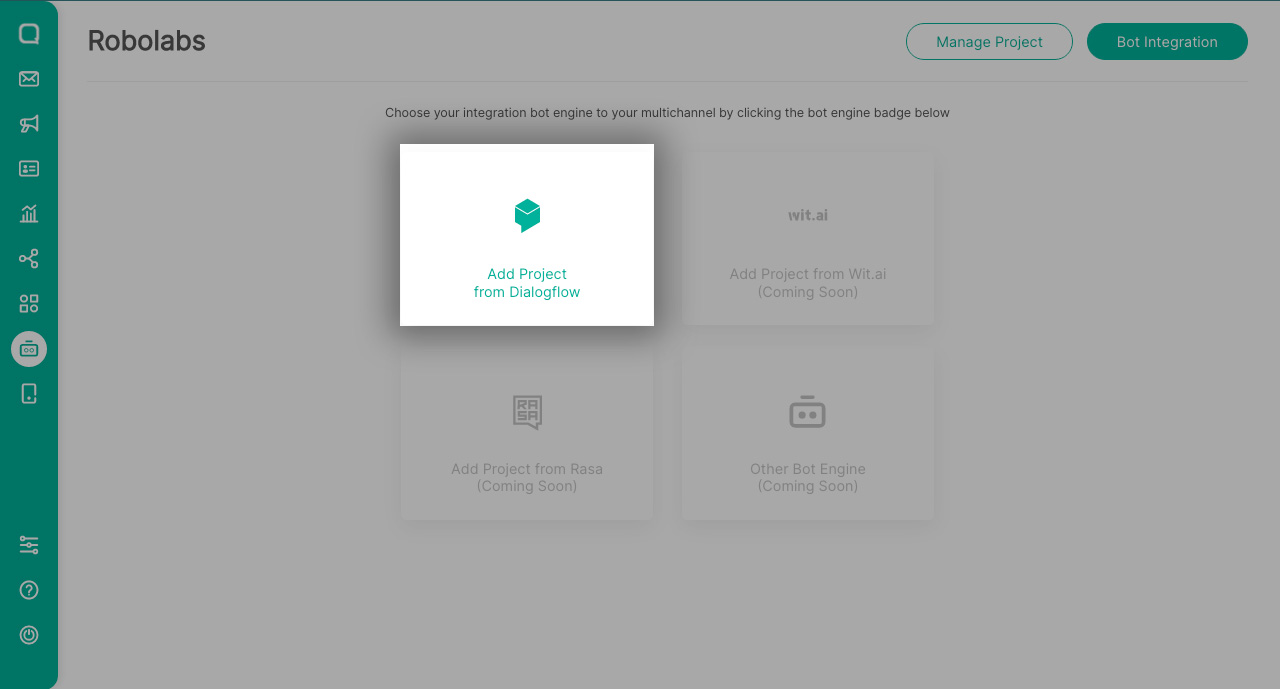Open the settings sliders icon
Viewport: 1280px width, 689px height.
coord(28,545)
